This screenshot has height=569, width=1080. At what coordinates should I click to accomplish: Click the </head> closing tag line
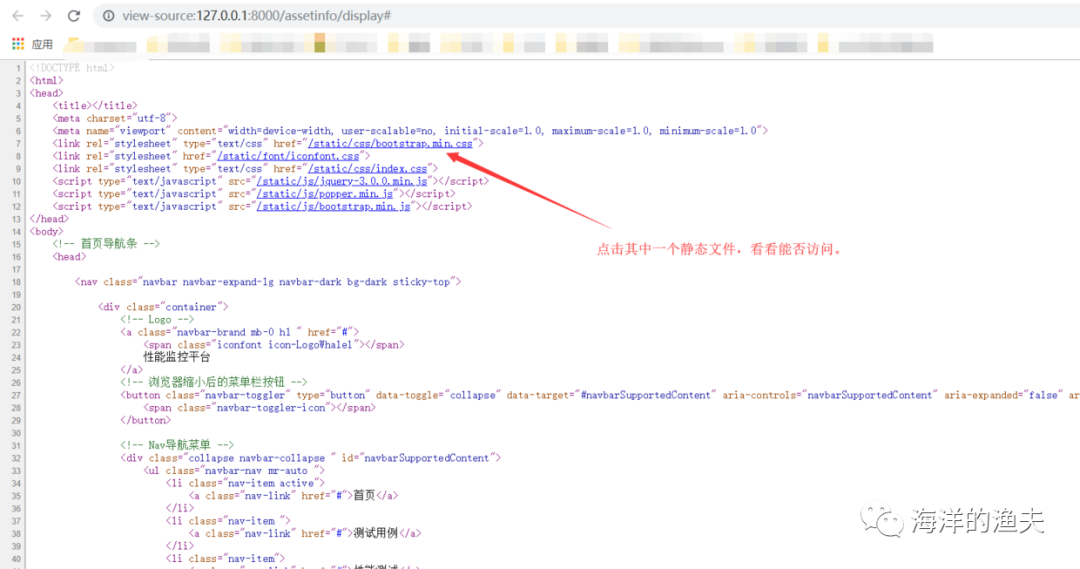tap(49, 219)
